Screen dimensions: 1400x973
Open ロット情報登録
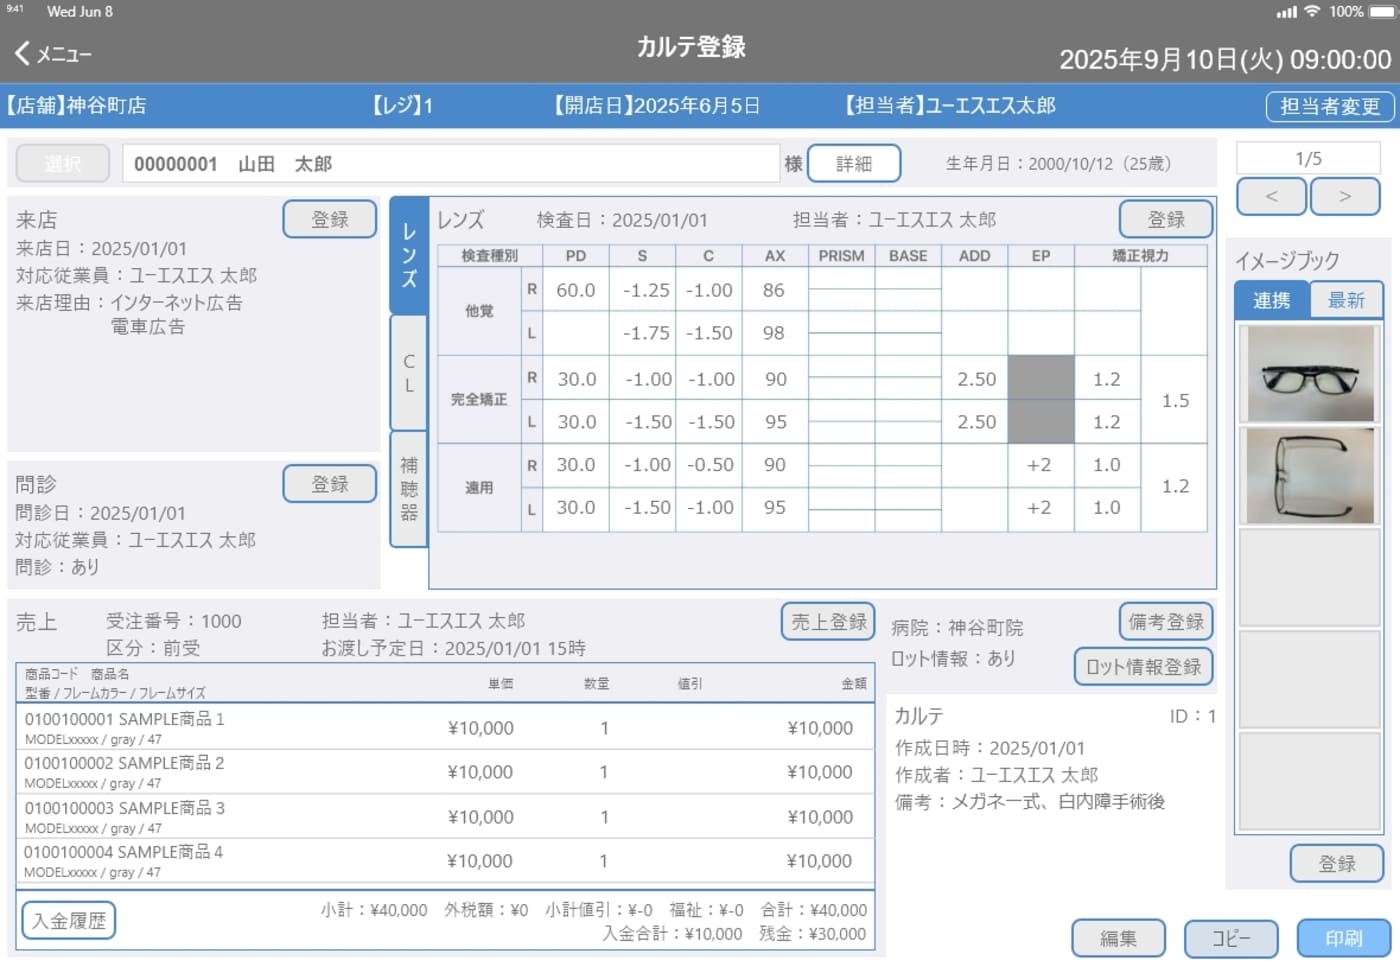tap(1144, 667)
